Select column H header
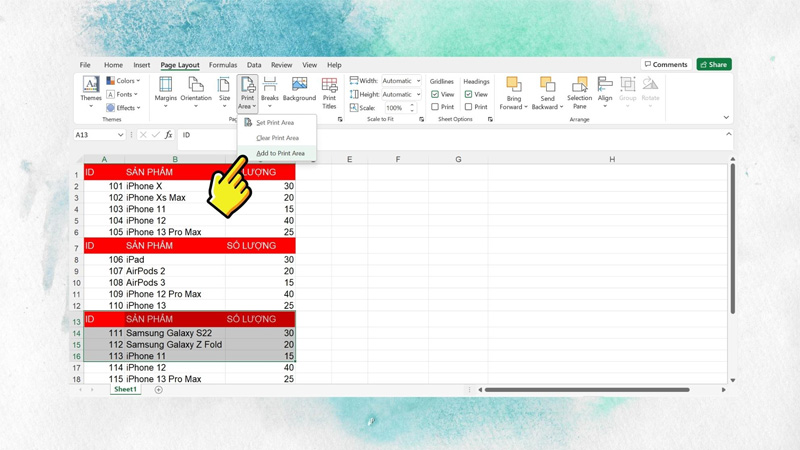 pyautogui.click(x=612, y=159)
